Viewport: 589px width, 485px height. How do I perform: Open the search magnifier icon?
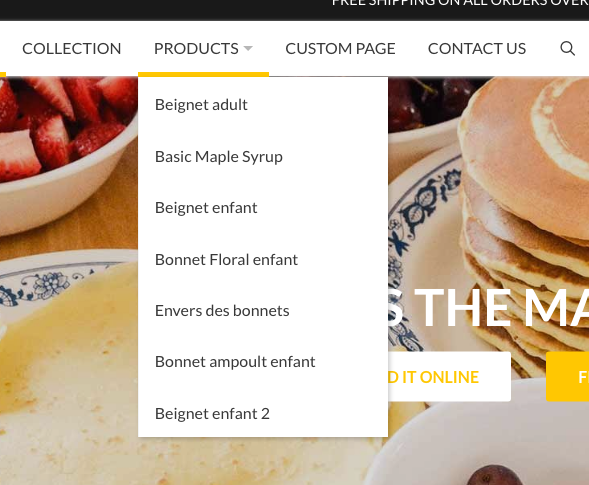point(567,48)
